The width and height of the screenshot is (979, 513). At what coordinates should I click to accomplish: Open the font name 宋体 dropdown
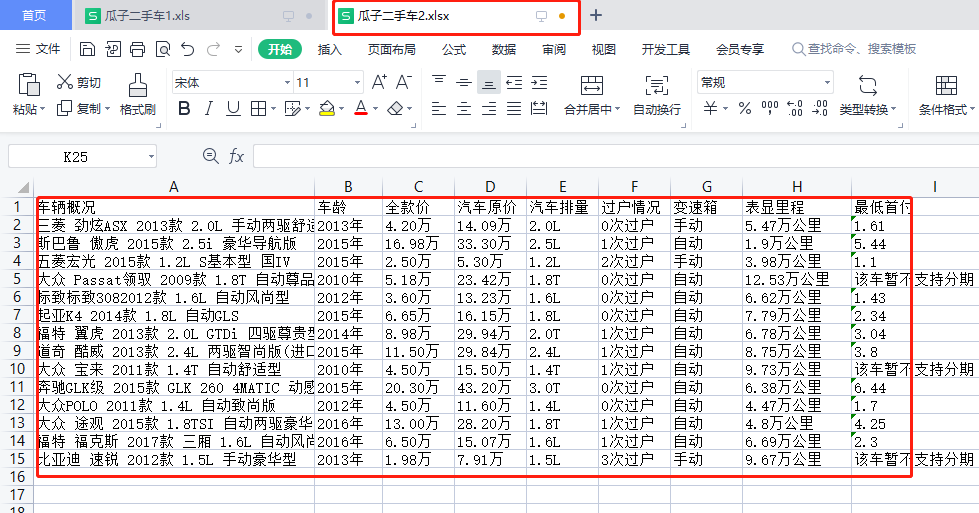(287, 82)
